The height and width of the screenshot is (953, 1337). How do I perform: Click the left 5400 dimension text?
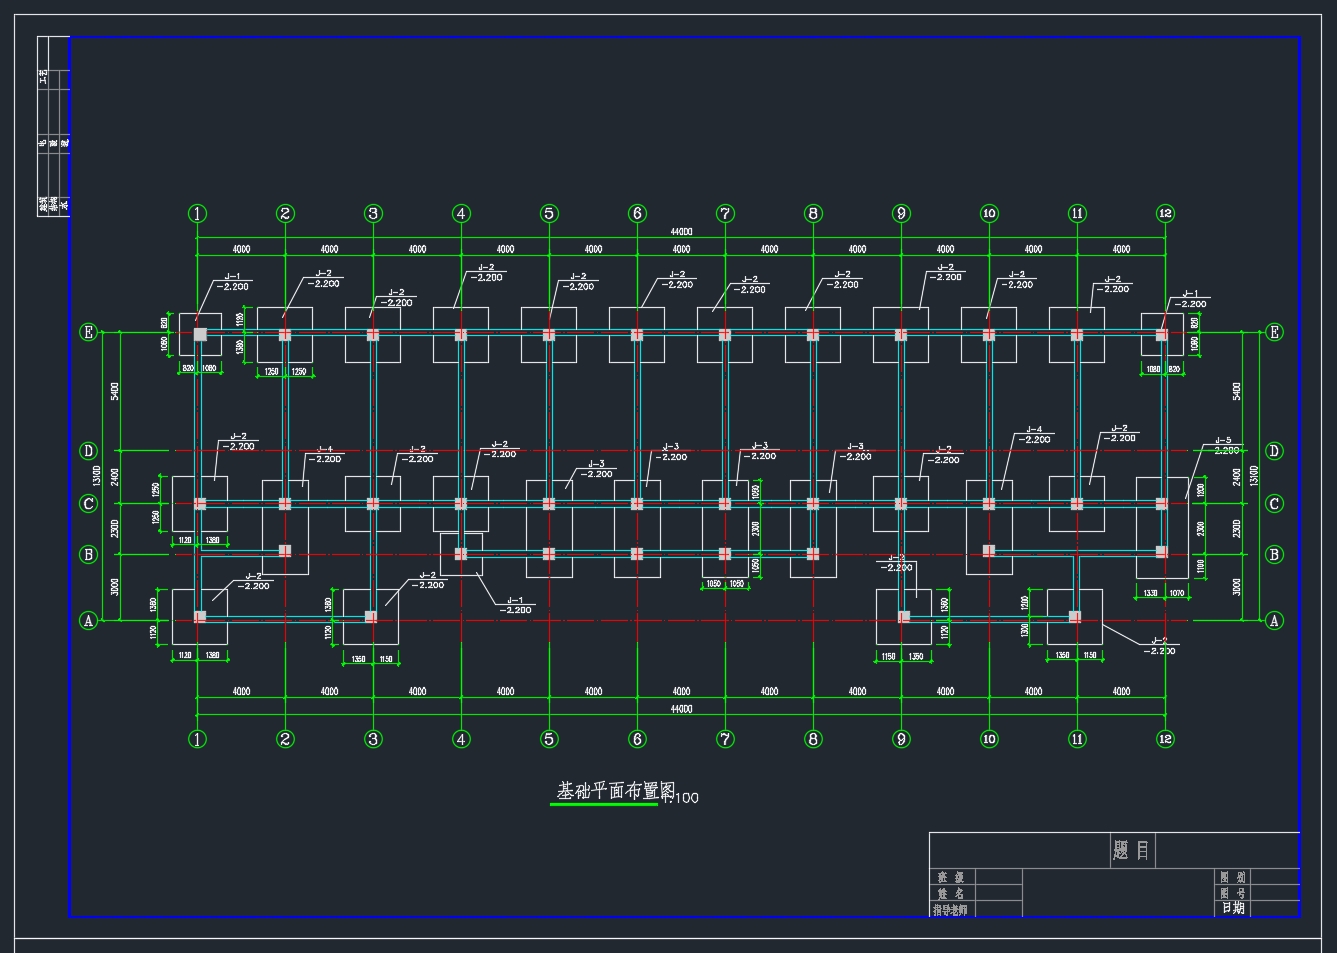tap(115, 391)
